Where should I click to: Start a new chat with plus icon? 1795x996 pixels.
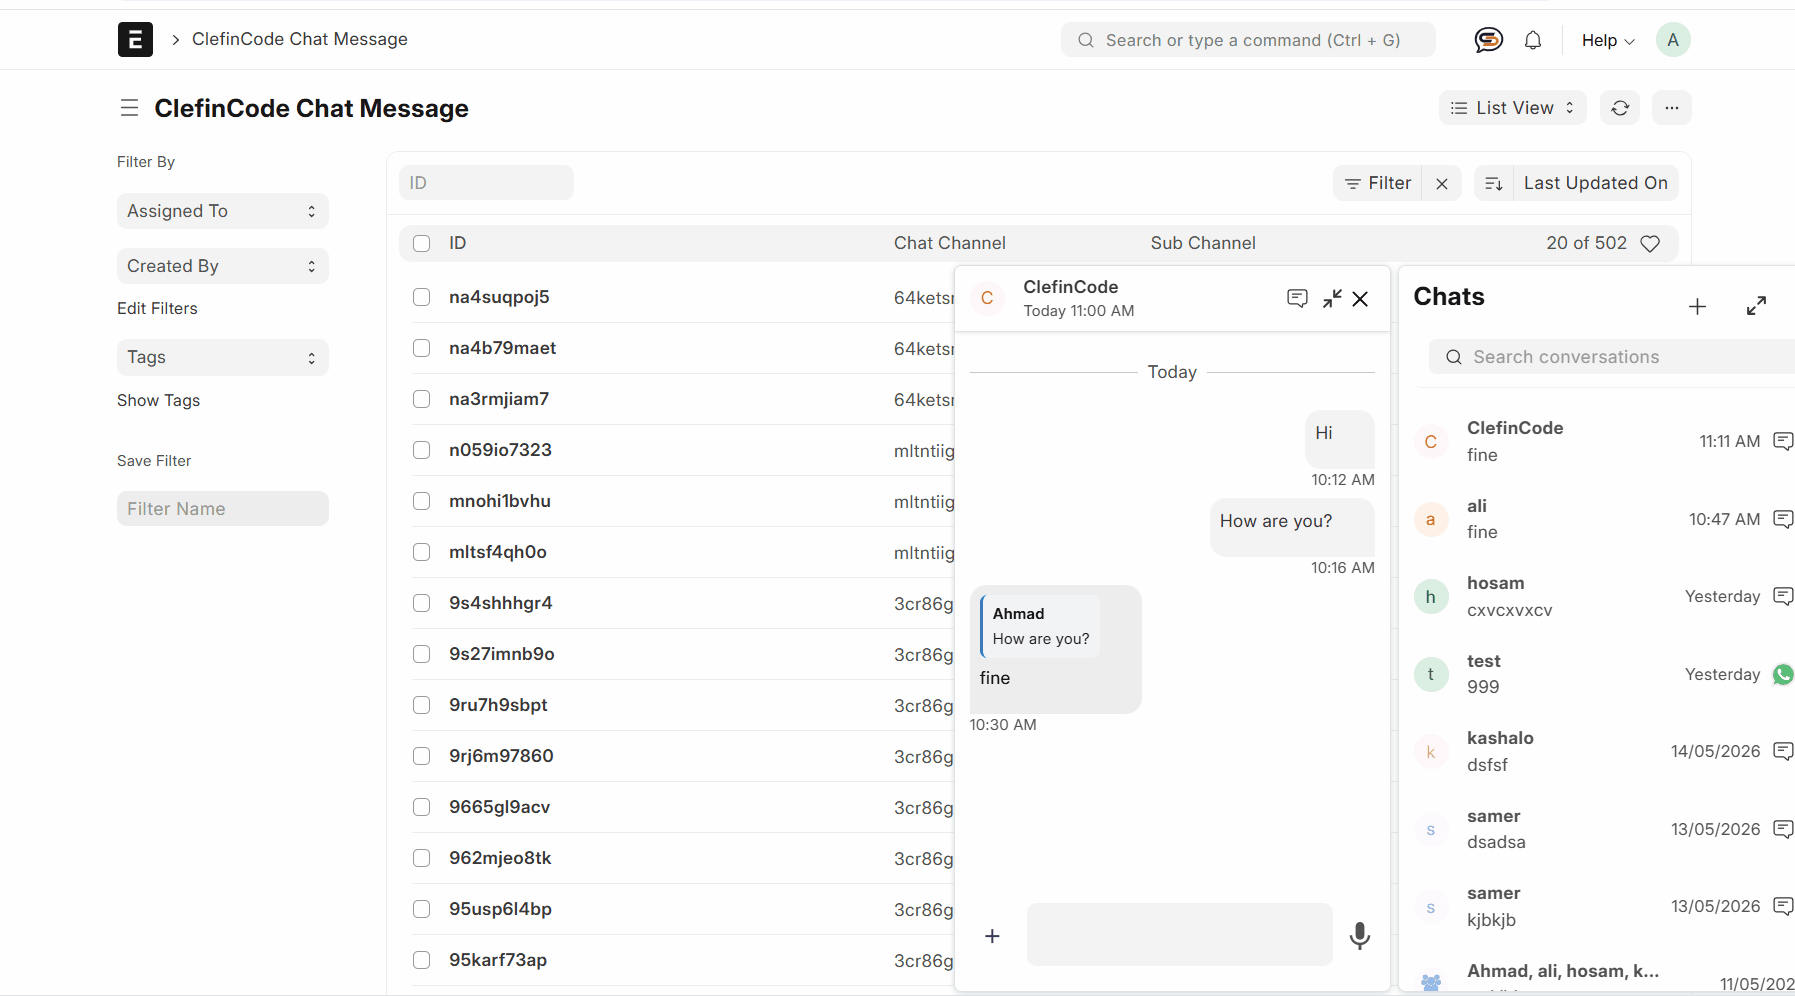pos(1697,306)
